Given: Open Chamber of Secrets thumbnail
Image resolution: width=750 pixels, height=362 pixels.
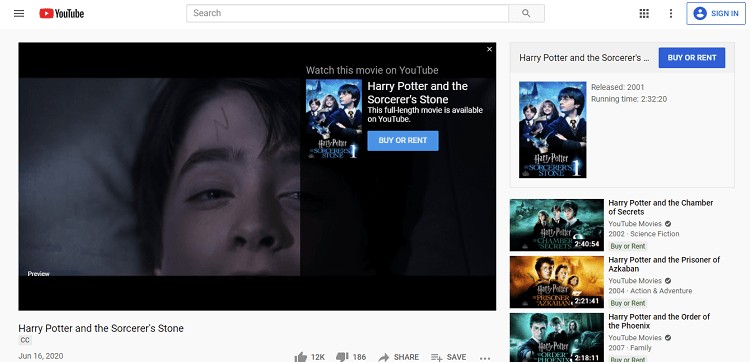Looking at the screenshot, I should click(557, 225).
